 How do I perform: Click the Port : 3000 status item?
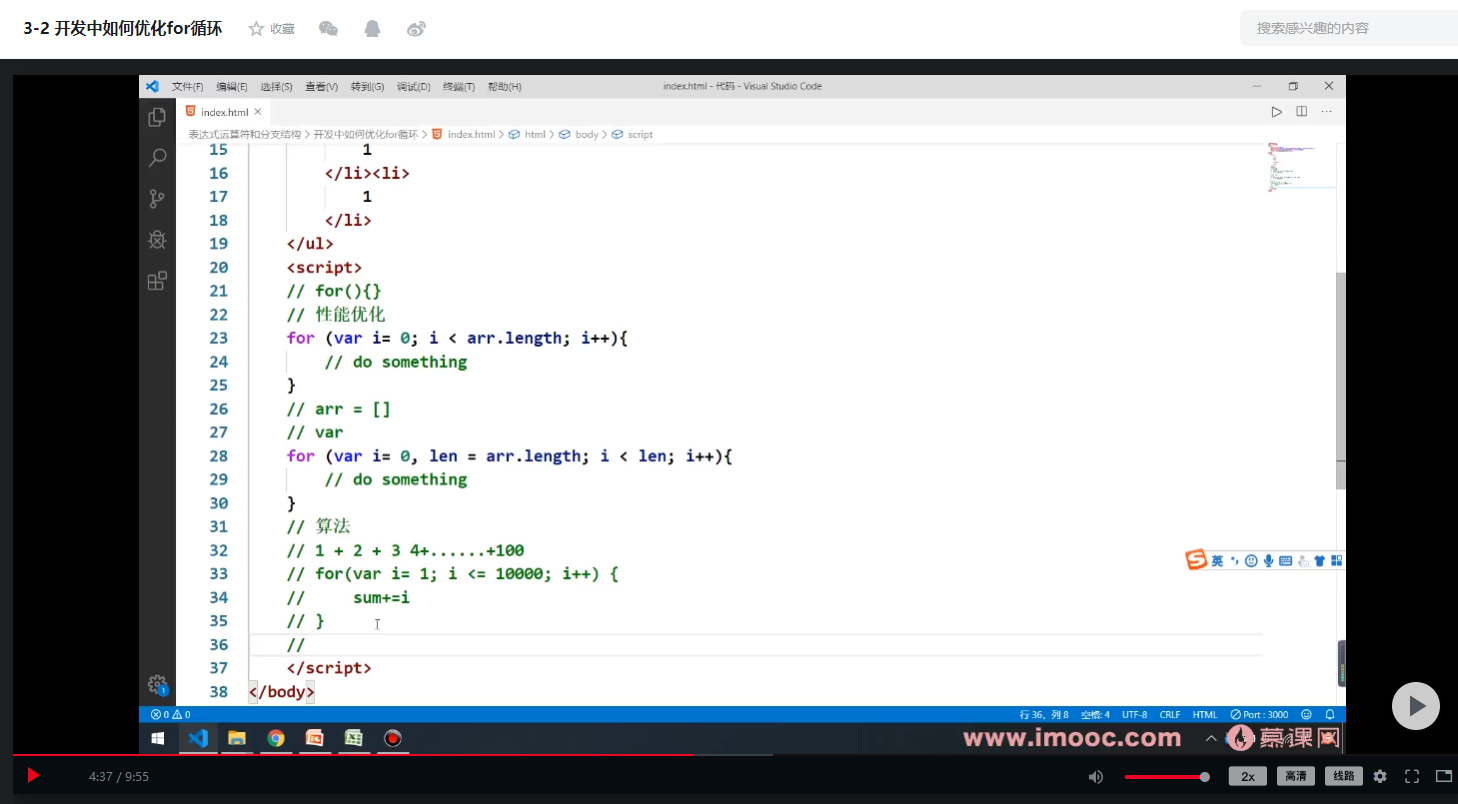point(1259,715)
